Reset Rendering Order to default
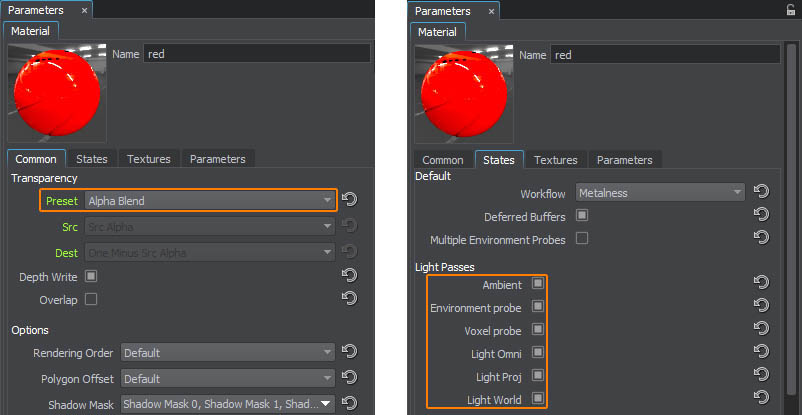 tap(350, 352)
